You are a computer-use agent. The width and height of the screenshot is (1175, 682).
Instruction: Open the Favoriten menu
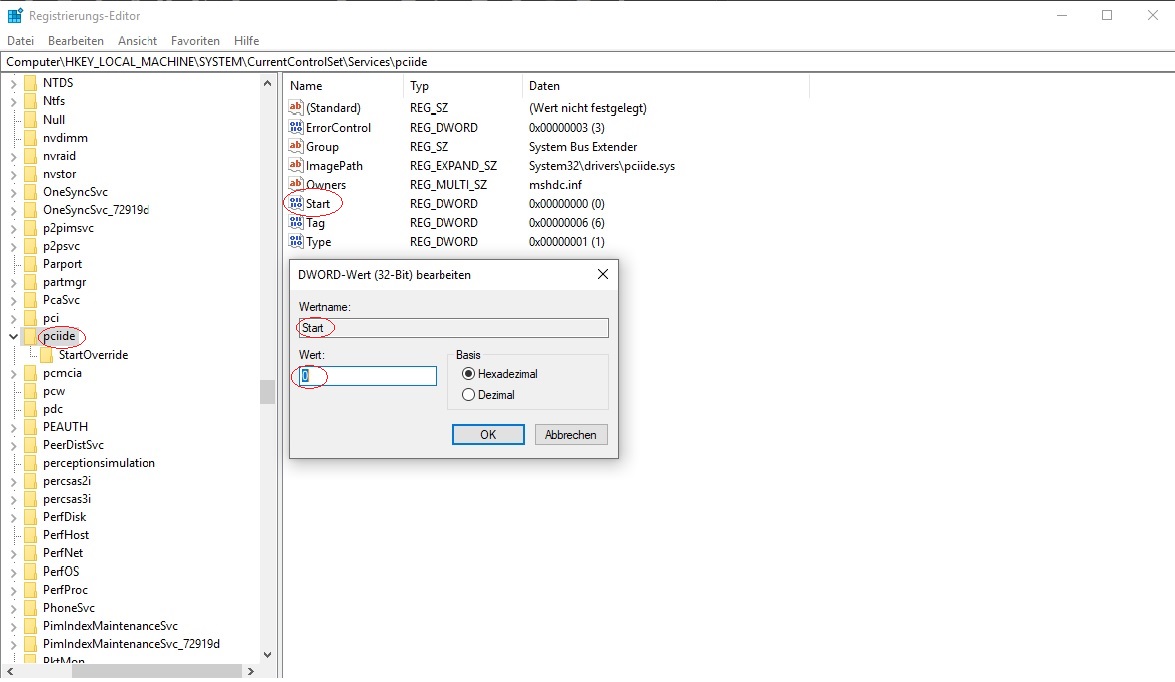pyautogui.click(x=195, y=40)
